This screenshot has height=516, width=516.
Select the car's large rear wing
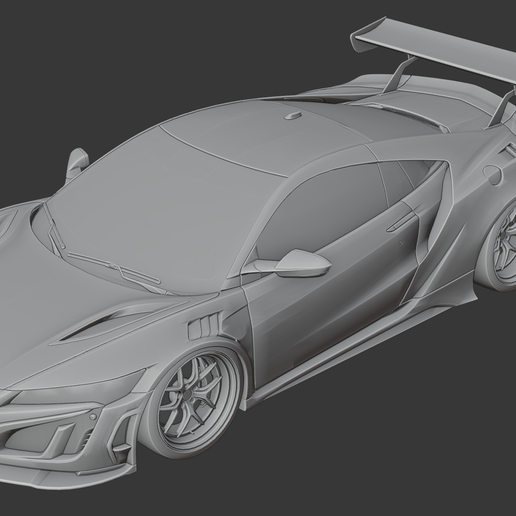433,50
